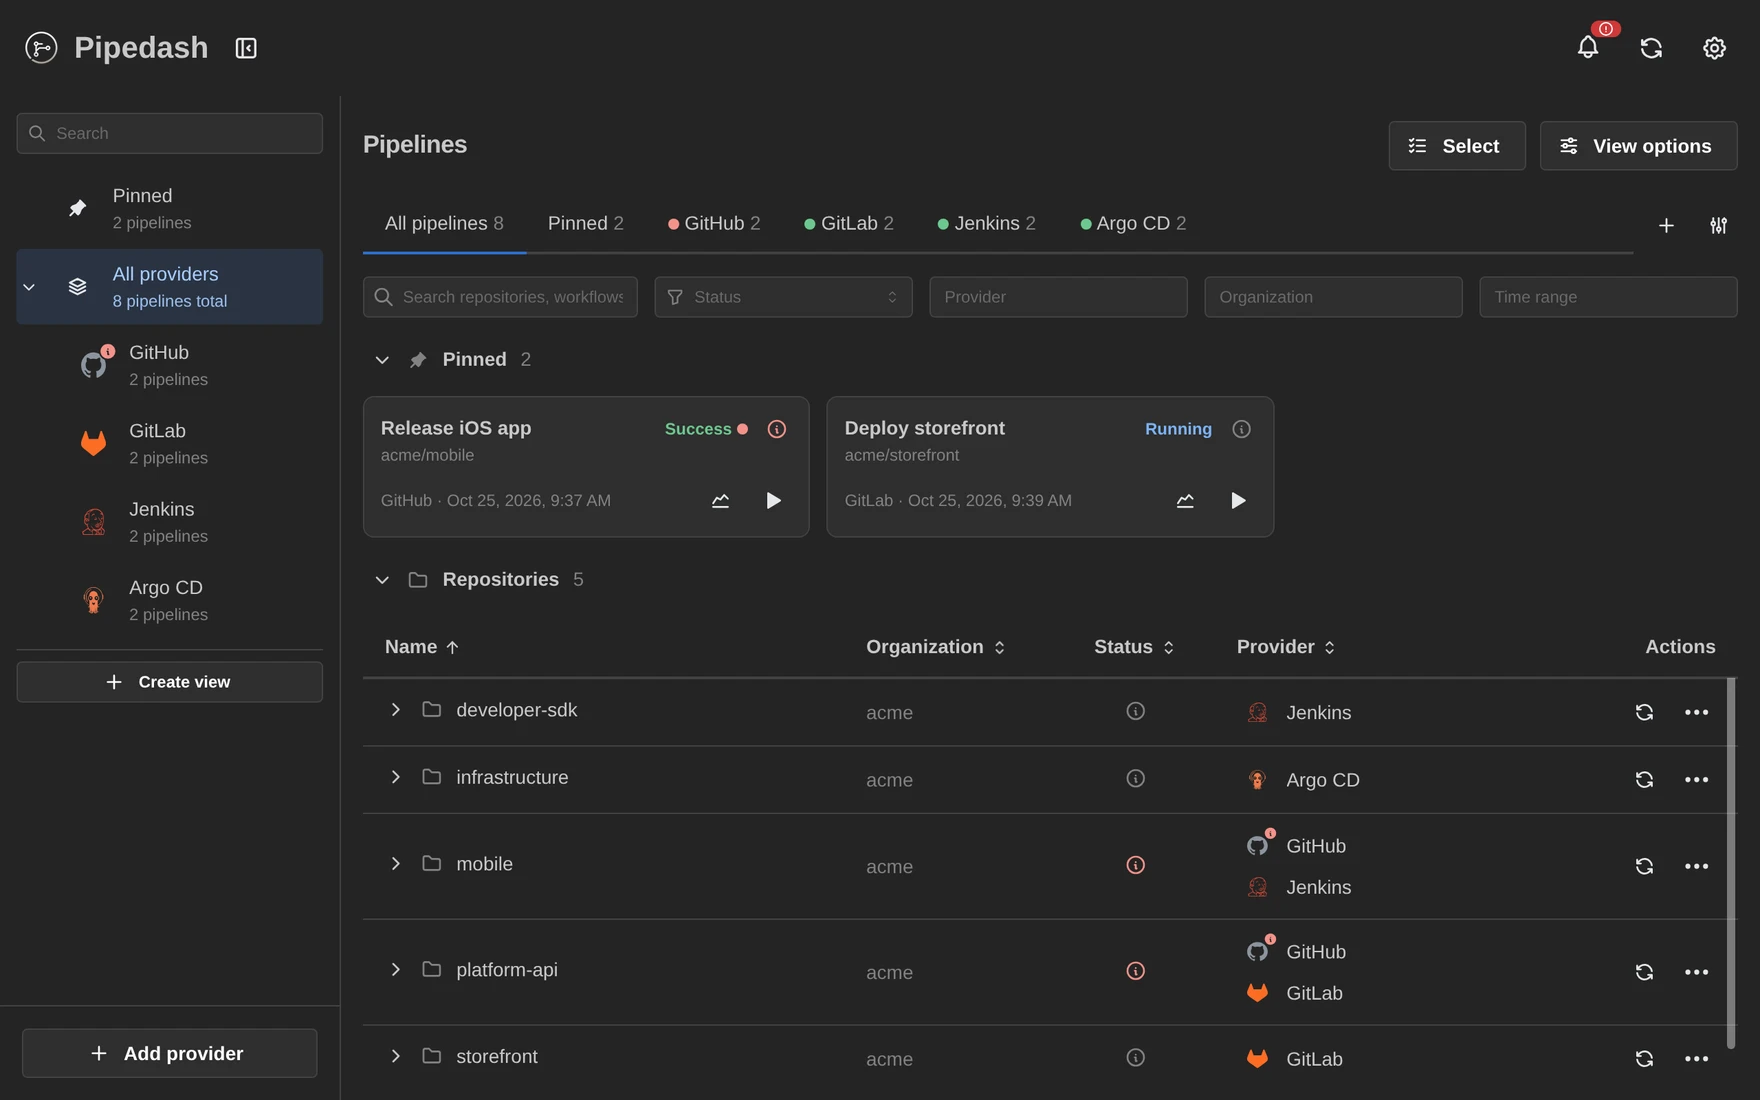Switch to All pipelines tab
Image resolution: width=1760 pixels, height=1100 pixels.
click(x=444, y=224)
